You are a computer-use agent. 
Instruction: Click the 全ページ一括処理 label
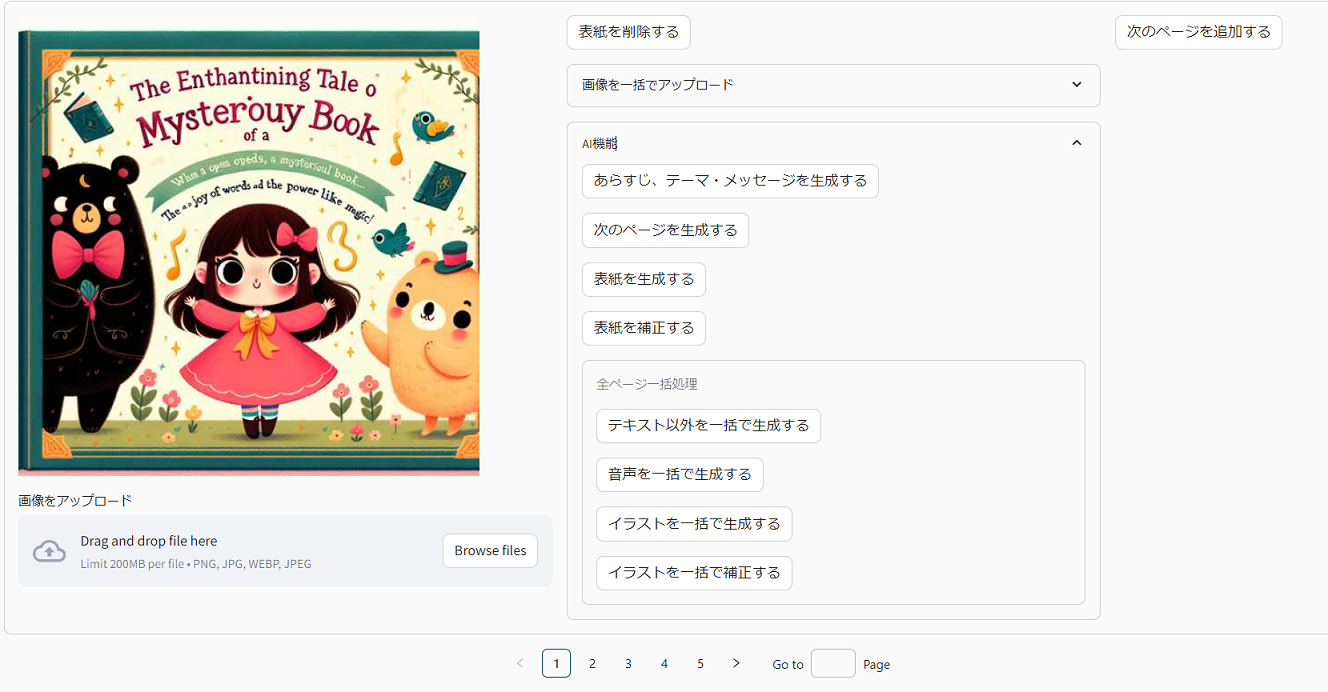click(647, 384)
